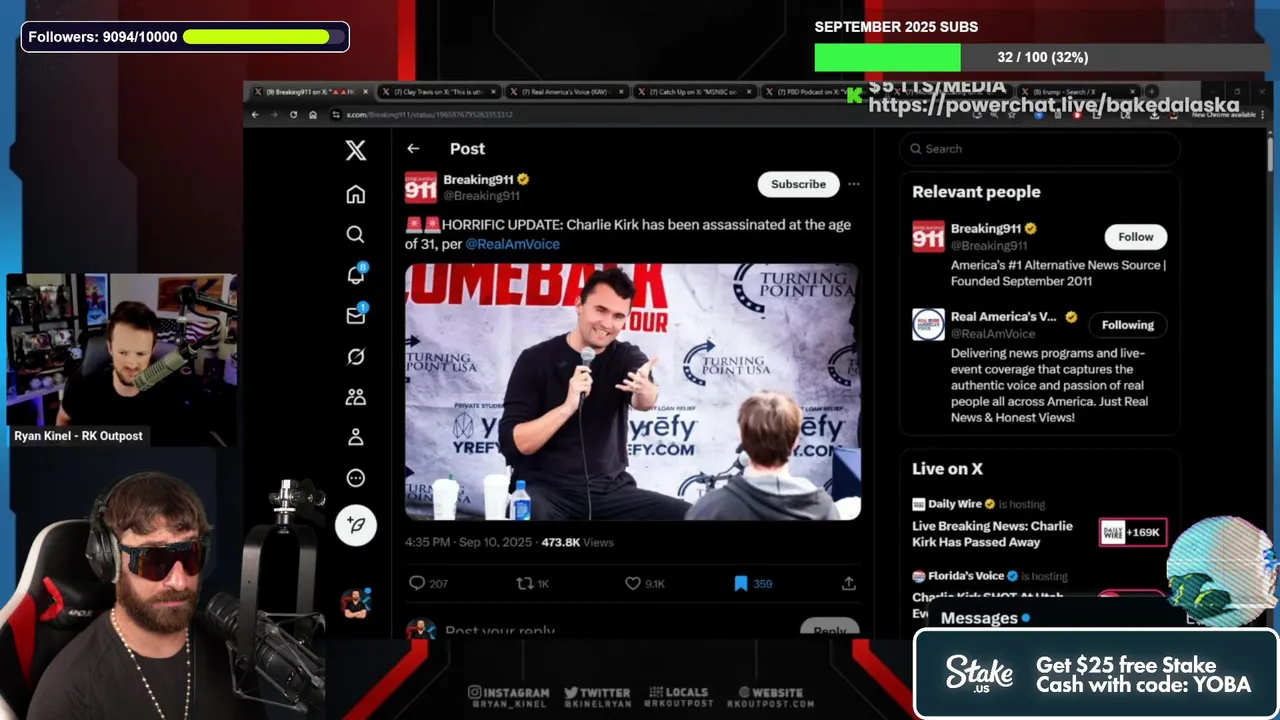
Task: Click the browser home button
Action: tap(313, 115)
